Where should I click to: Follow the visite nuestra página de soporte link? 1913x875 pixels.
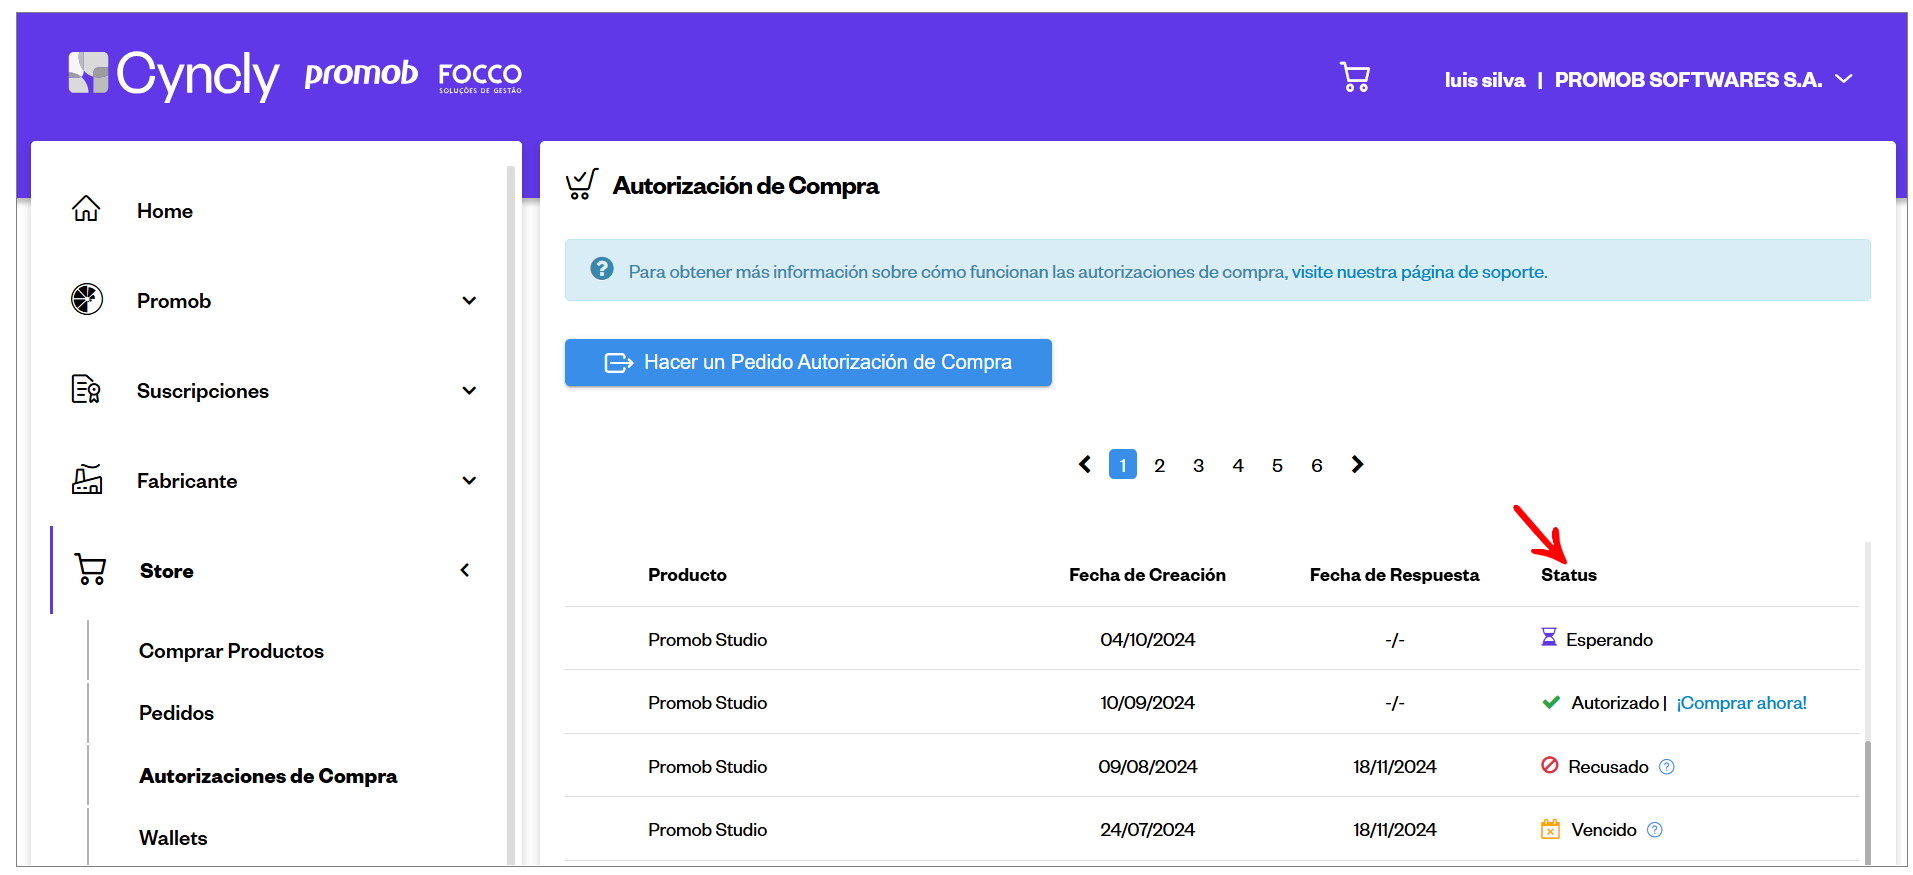click(1419, 272)
